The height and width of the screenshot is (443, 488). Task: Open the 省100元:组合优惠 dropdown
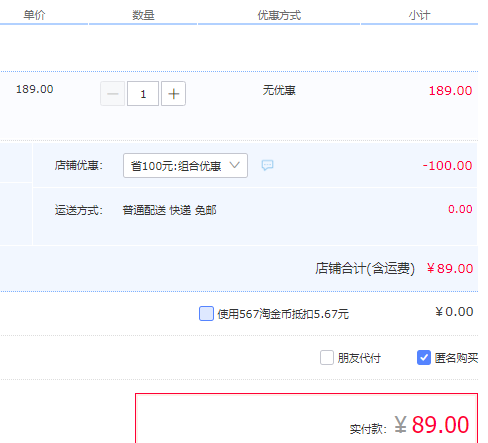click(185, 165)
